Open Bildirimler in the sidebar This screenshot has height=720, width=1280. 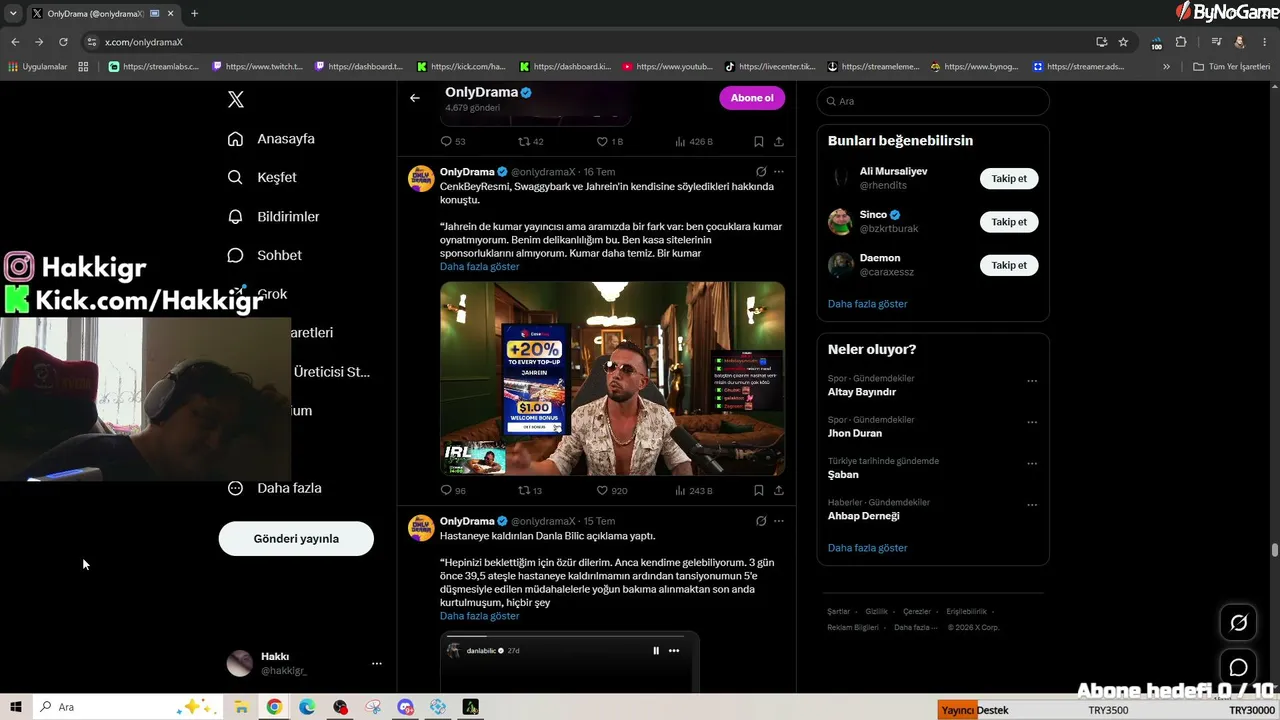click(273, 216)
